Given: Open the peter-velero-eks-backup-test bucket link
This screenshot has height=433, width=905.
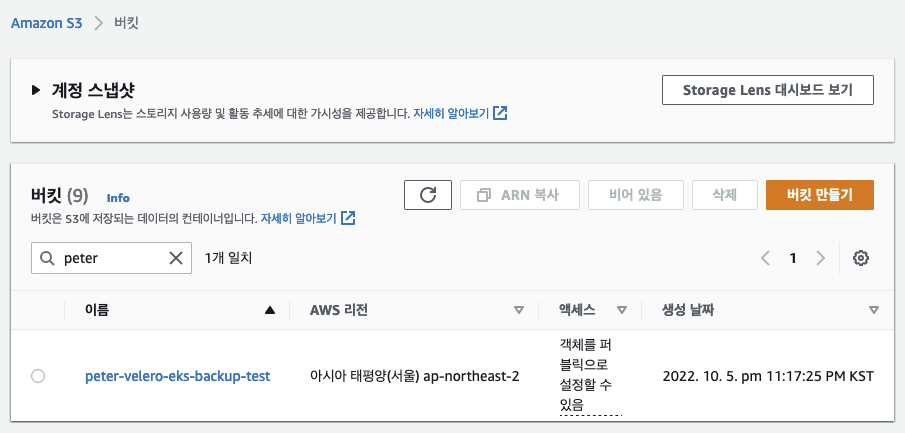Looking at the screenshot, I should click(x=178, y=376).
